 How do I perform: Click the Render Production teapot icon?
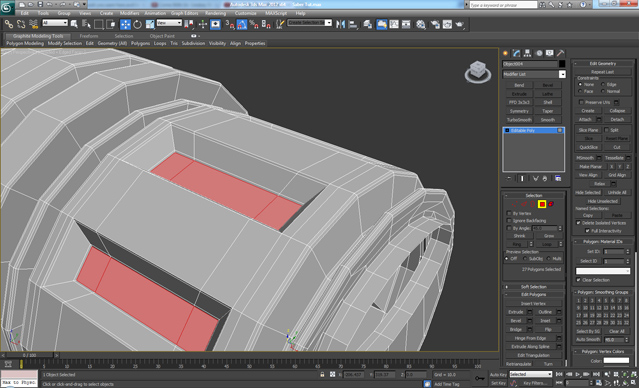(x=460, y=24)
